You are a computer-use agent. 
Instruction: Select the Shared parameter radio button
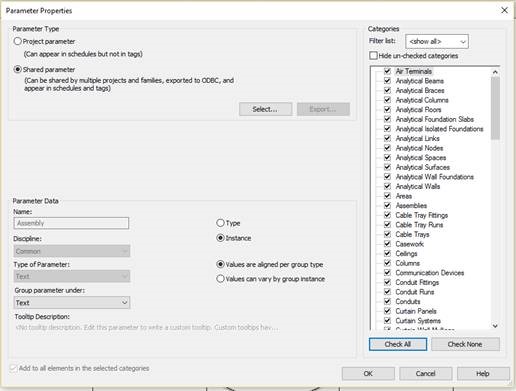[x=17, y=69]
